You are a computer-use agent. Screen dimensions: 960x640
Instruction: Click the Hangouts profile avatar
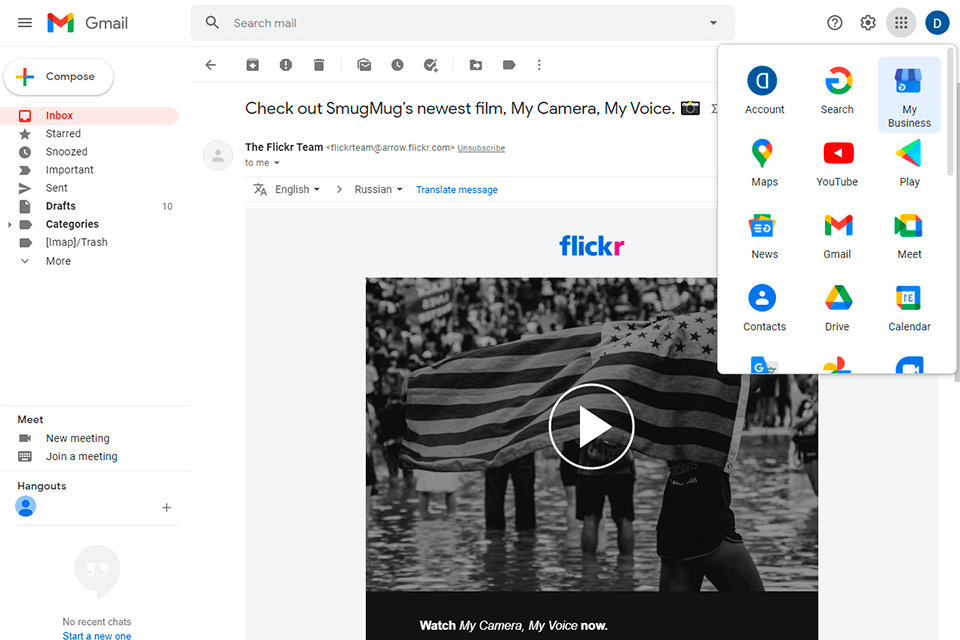point(25,506)
